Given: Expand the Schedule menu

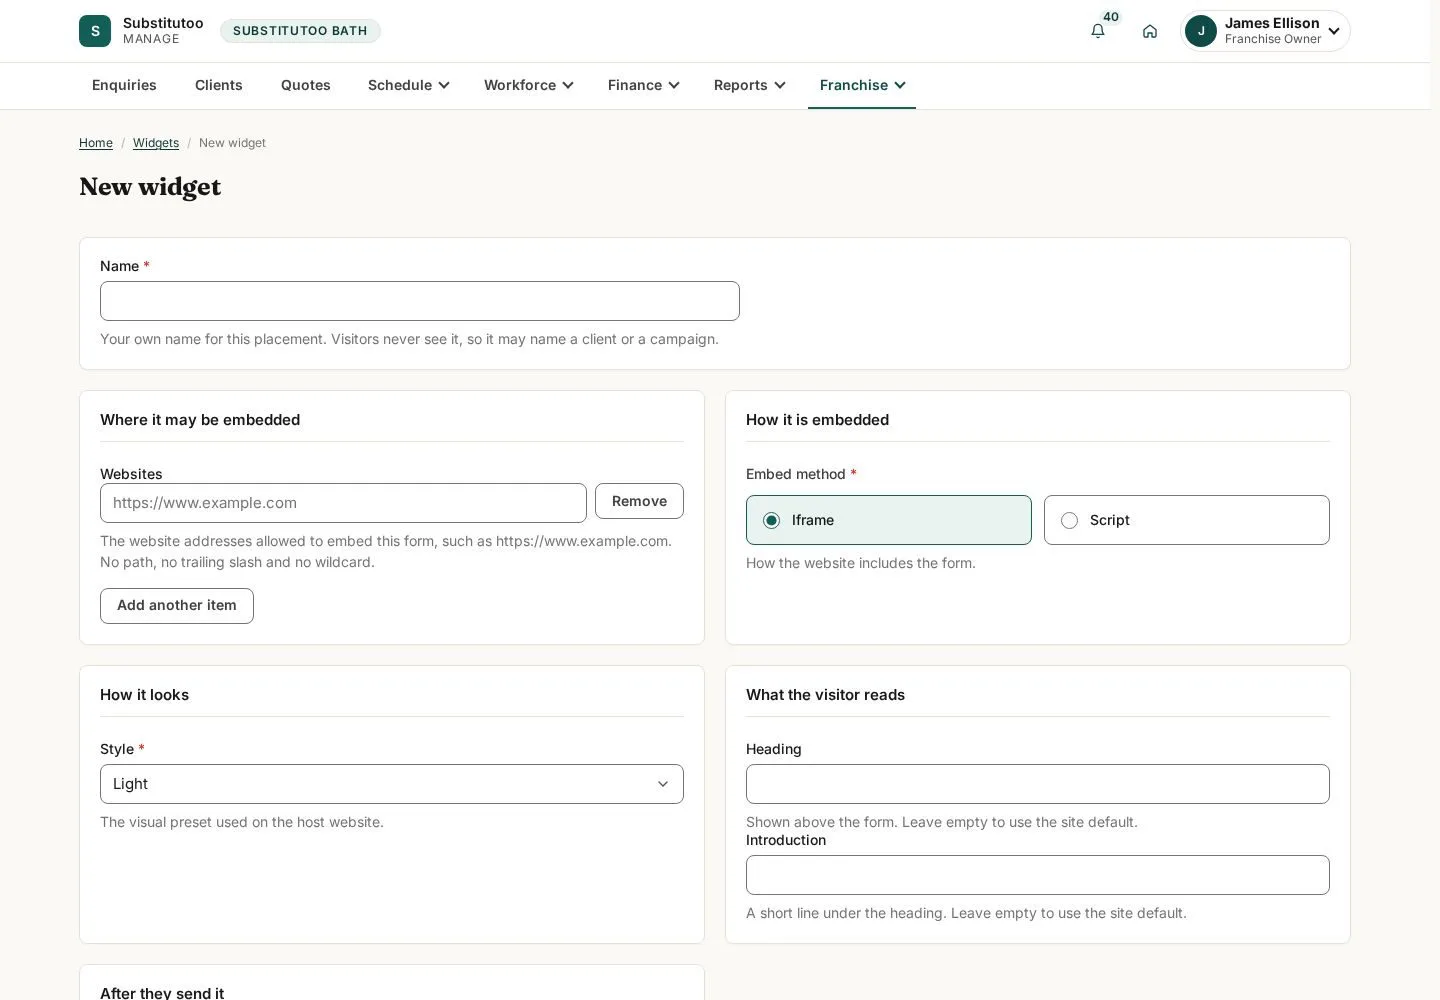Looking at the screenshot, I should pyautogui.click(x=409, y=85).
